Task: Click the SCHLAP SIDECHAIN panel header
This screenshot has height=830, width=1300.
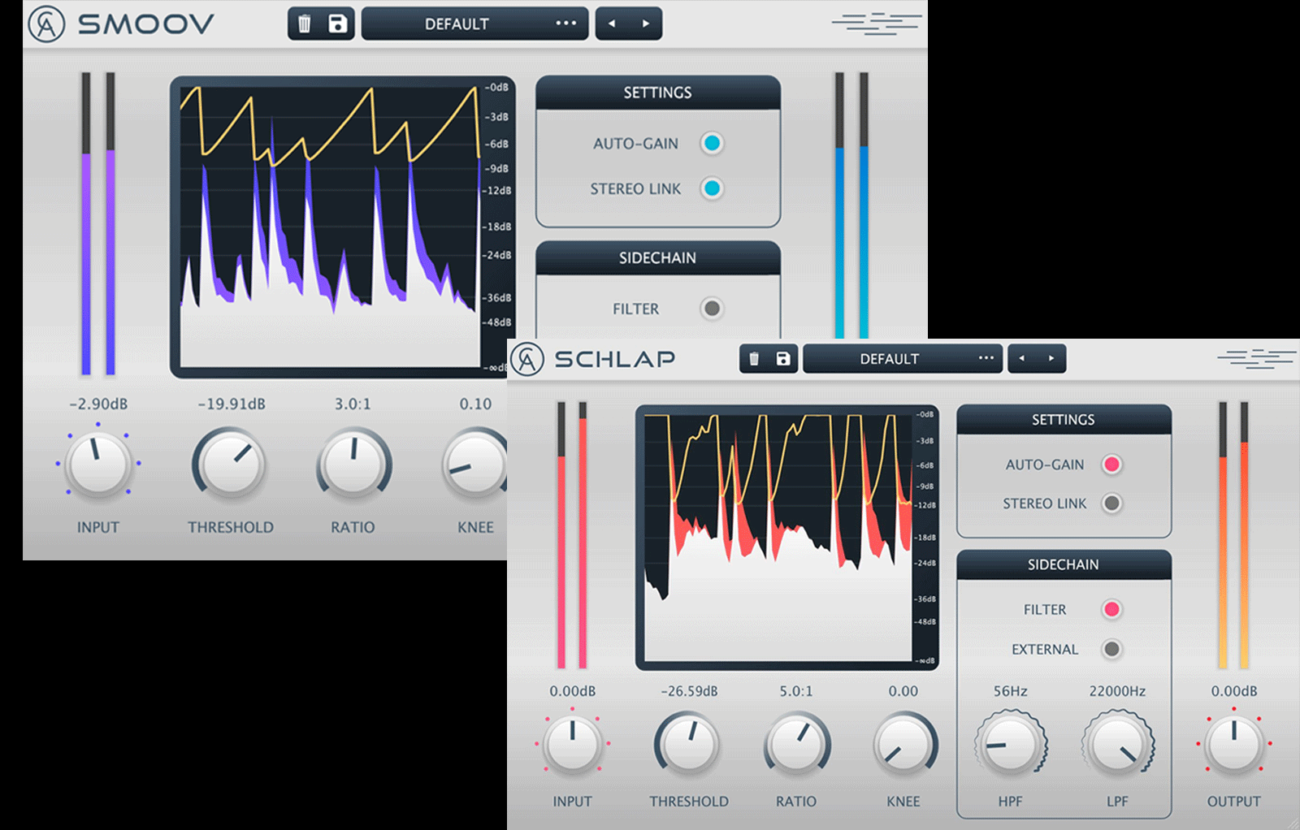Action: pos(1063,565)
